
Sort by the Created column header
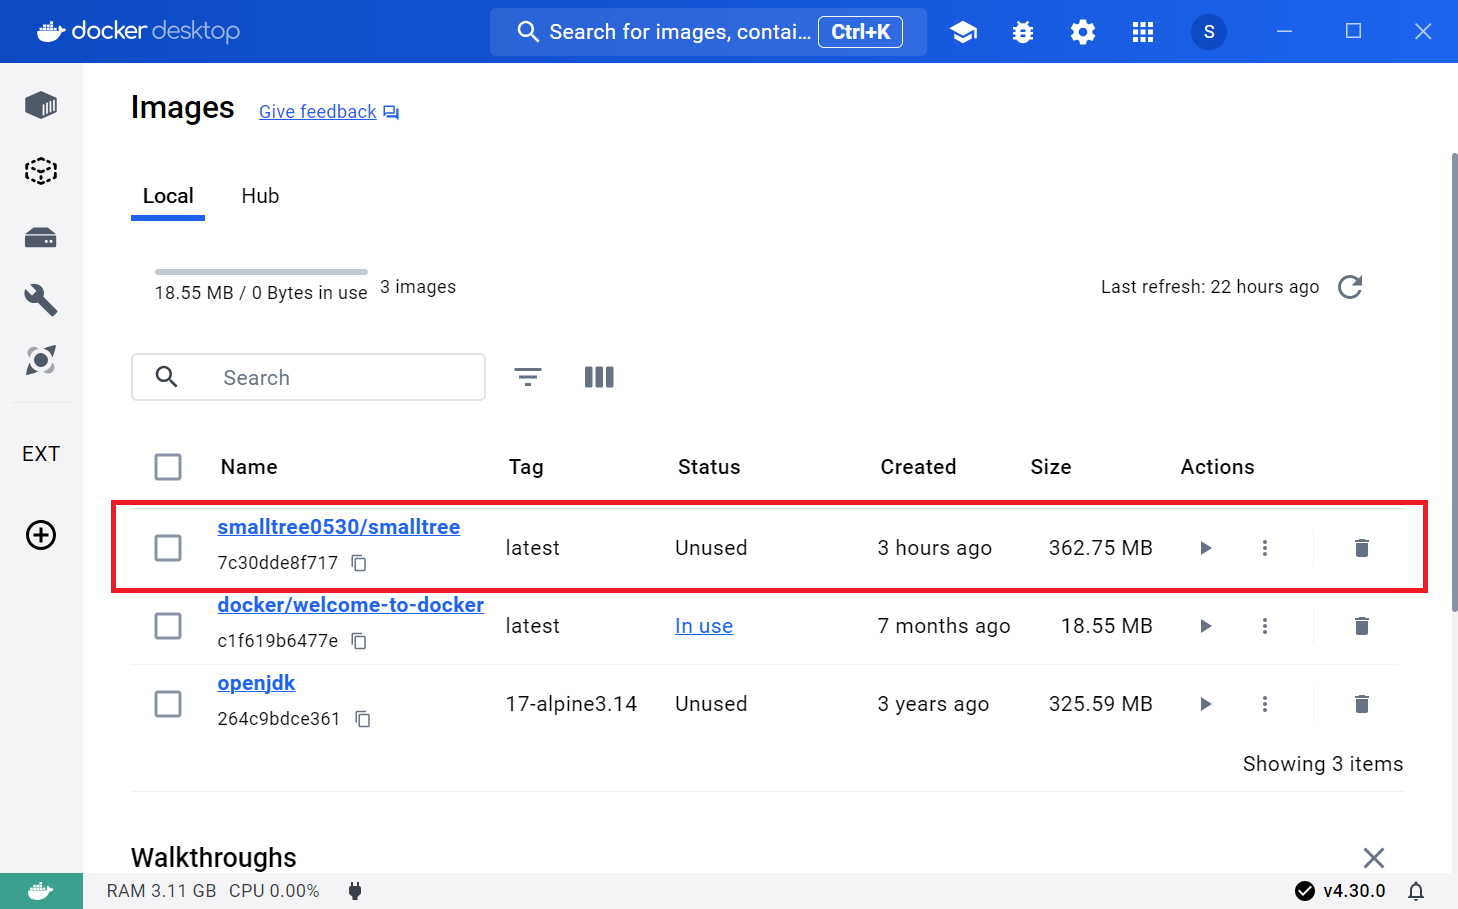[918, 467]
